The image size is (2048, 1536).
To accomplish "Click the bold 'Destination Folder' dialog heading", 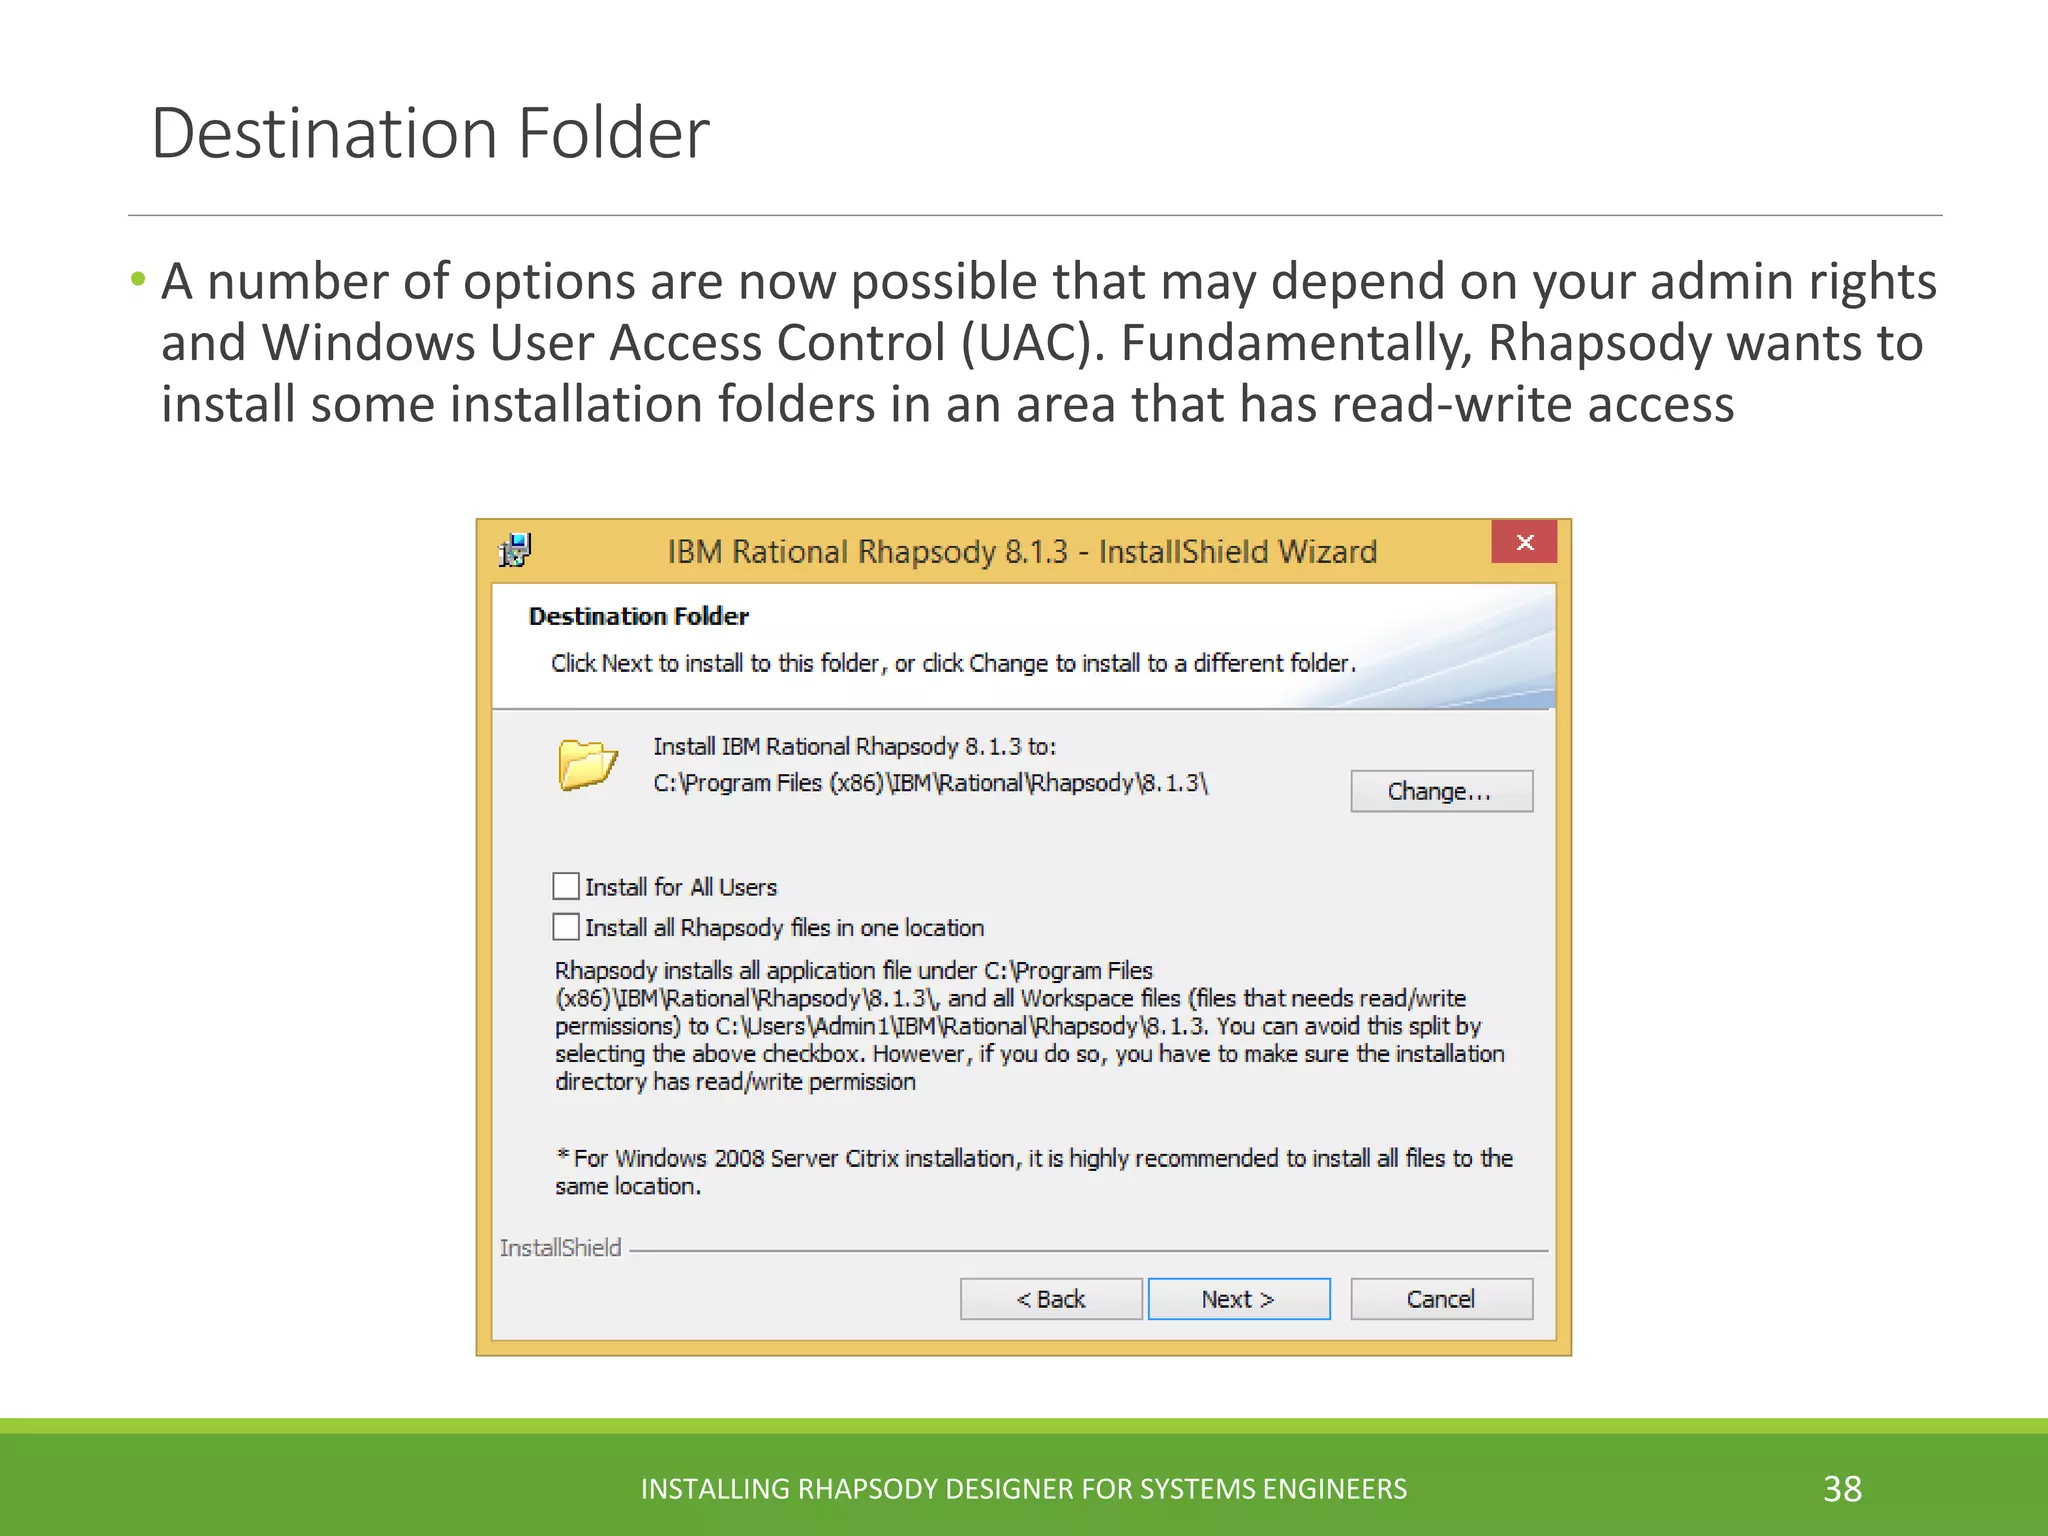I will pos(638,616).
